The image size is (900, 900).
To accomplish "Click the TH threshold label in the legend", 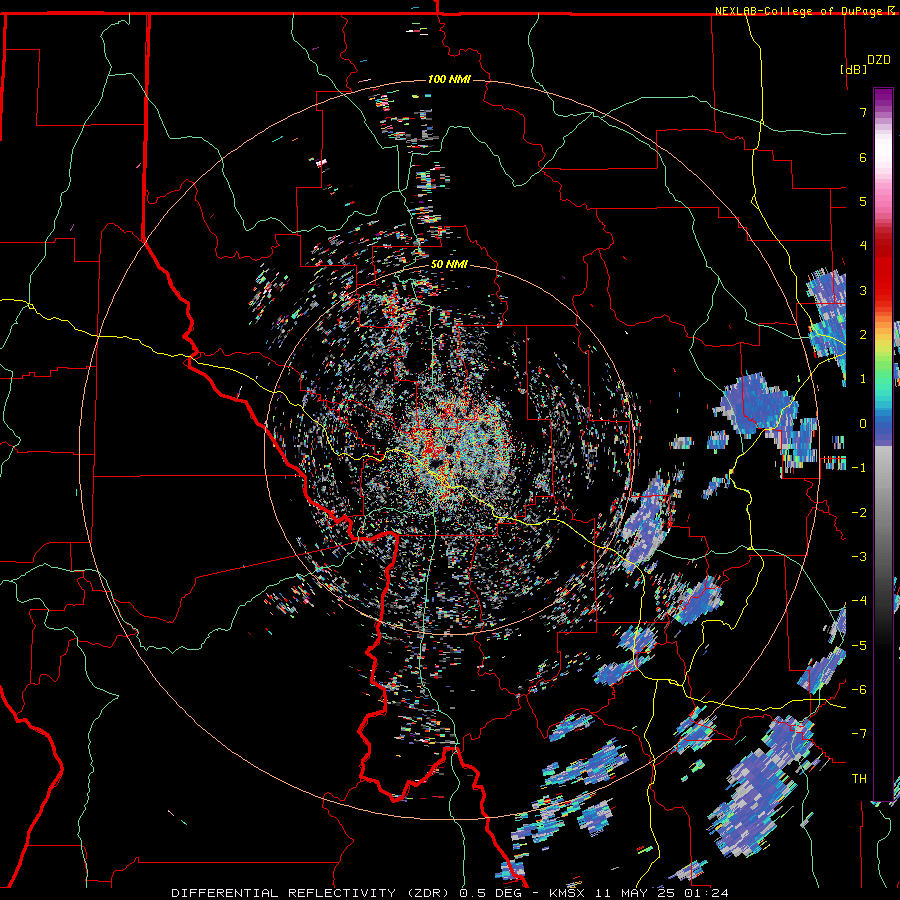I will (859, 778).
